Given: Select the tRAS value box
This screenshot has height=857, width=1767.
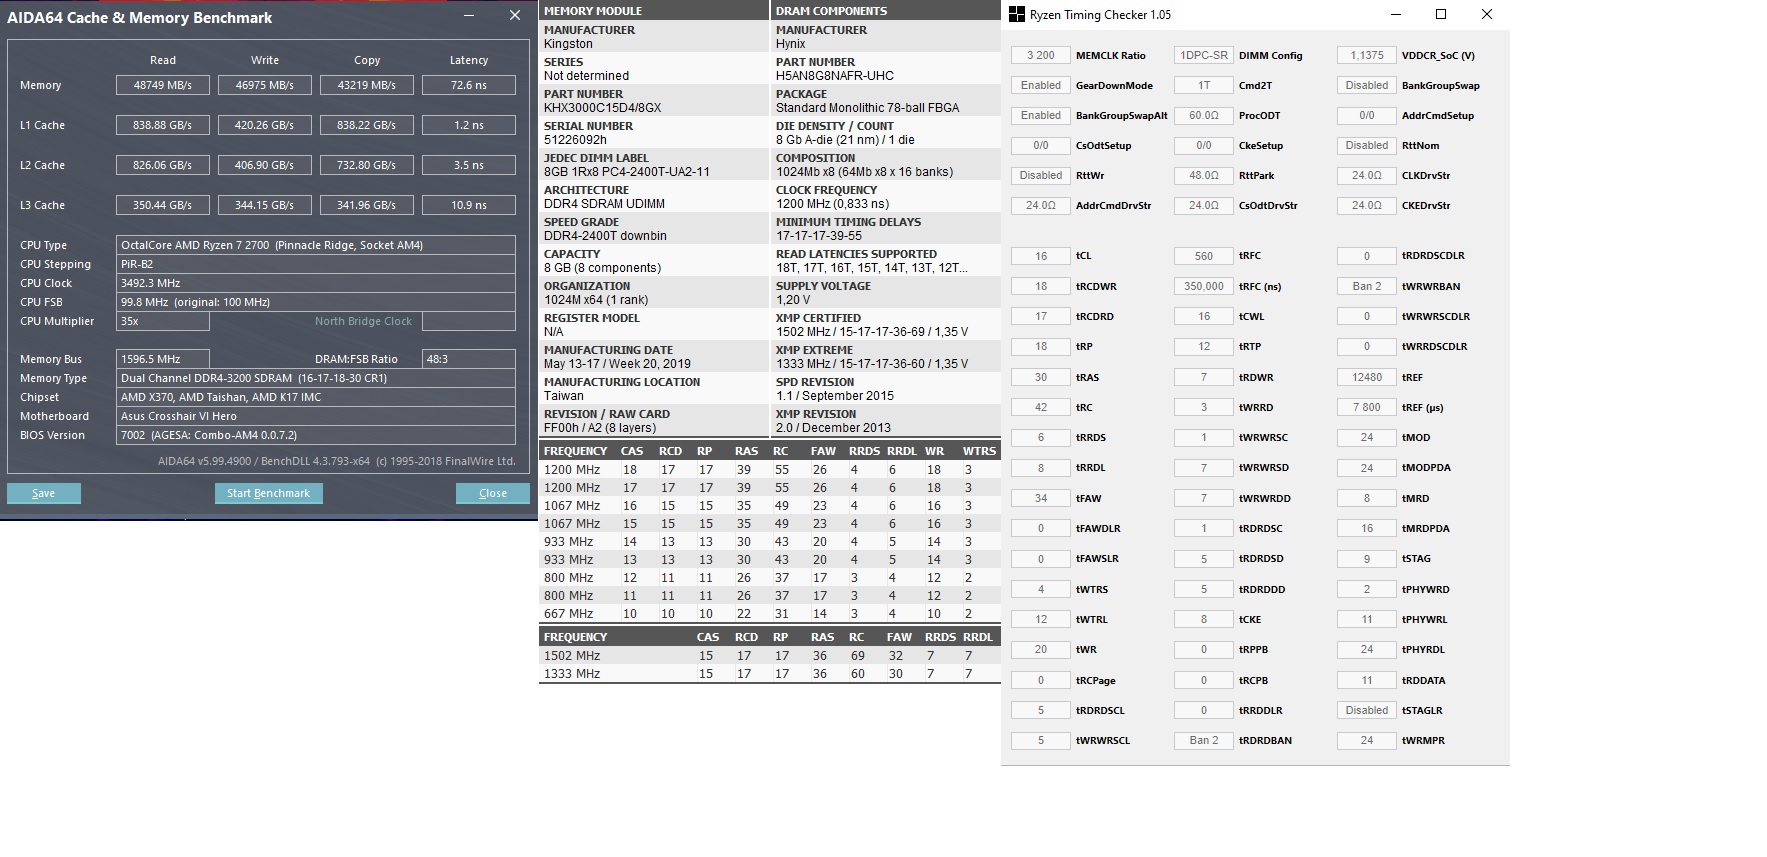Looking at the screenshot, I should coord(1041,377).
